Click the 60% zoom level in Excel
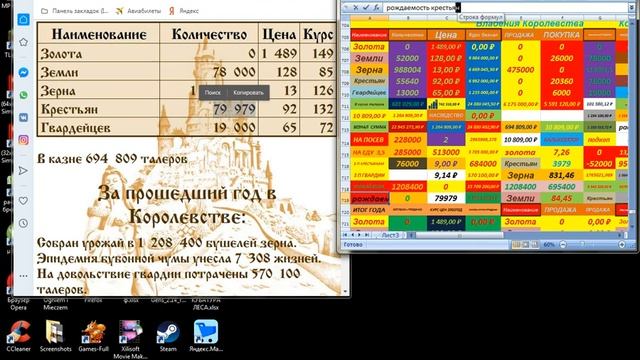The height and width of the screenshot is (360, 640). [549, 244]
